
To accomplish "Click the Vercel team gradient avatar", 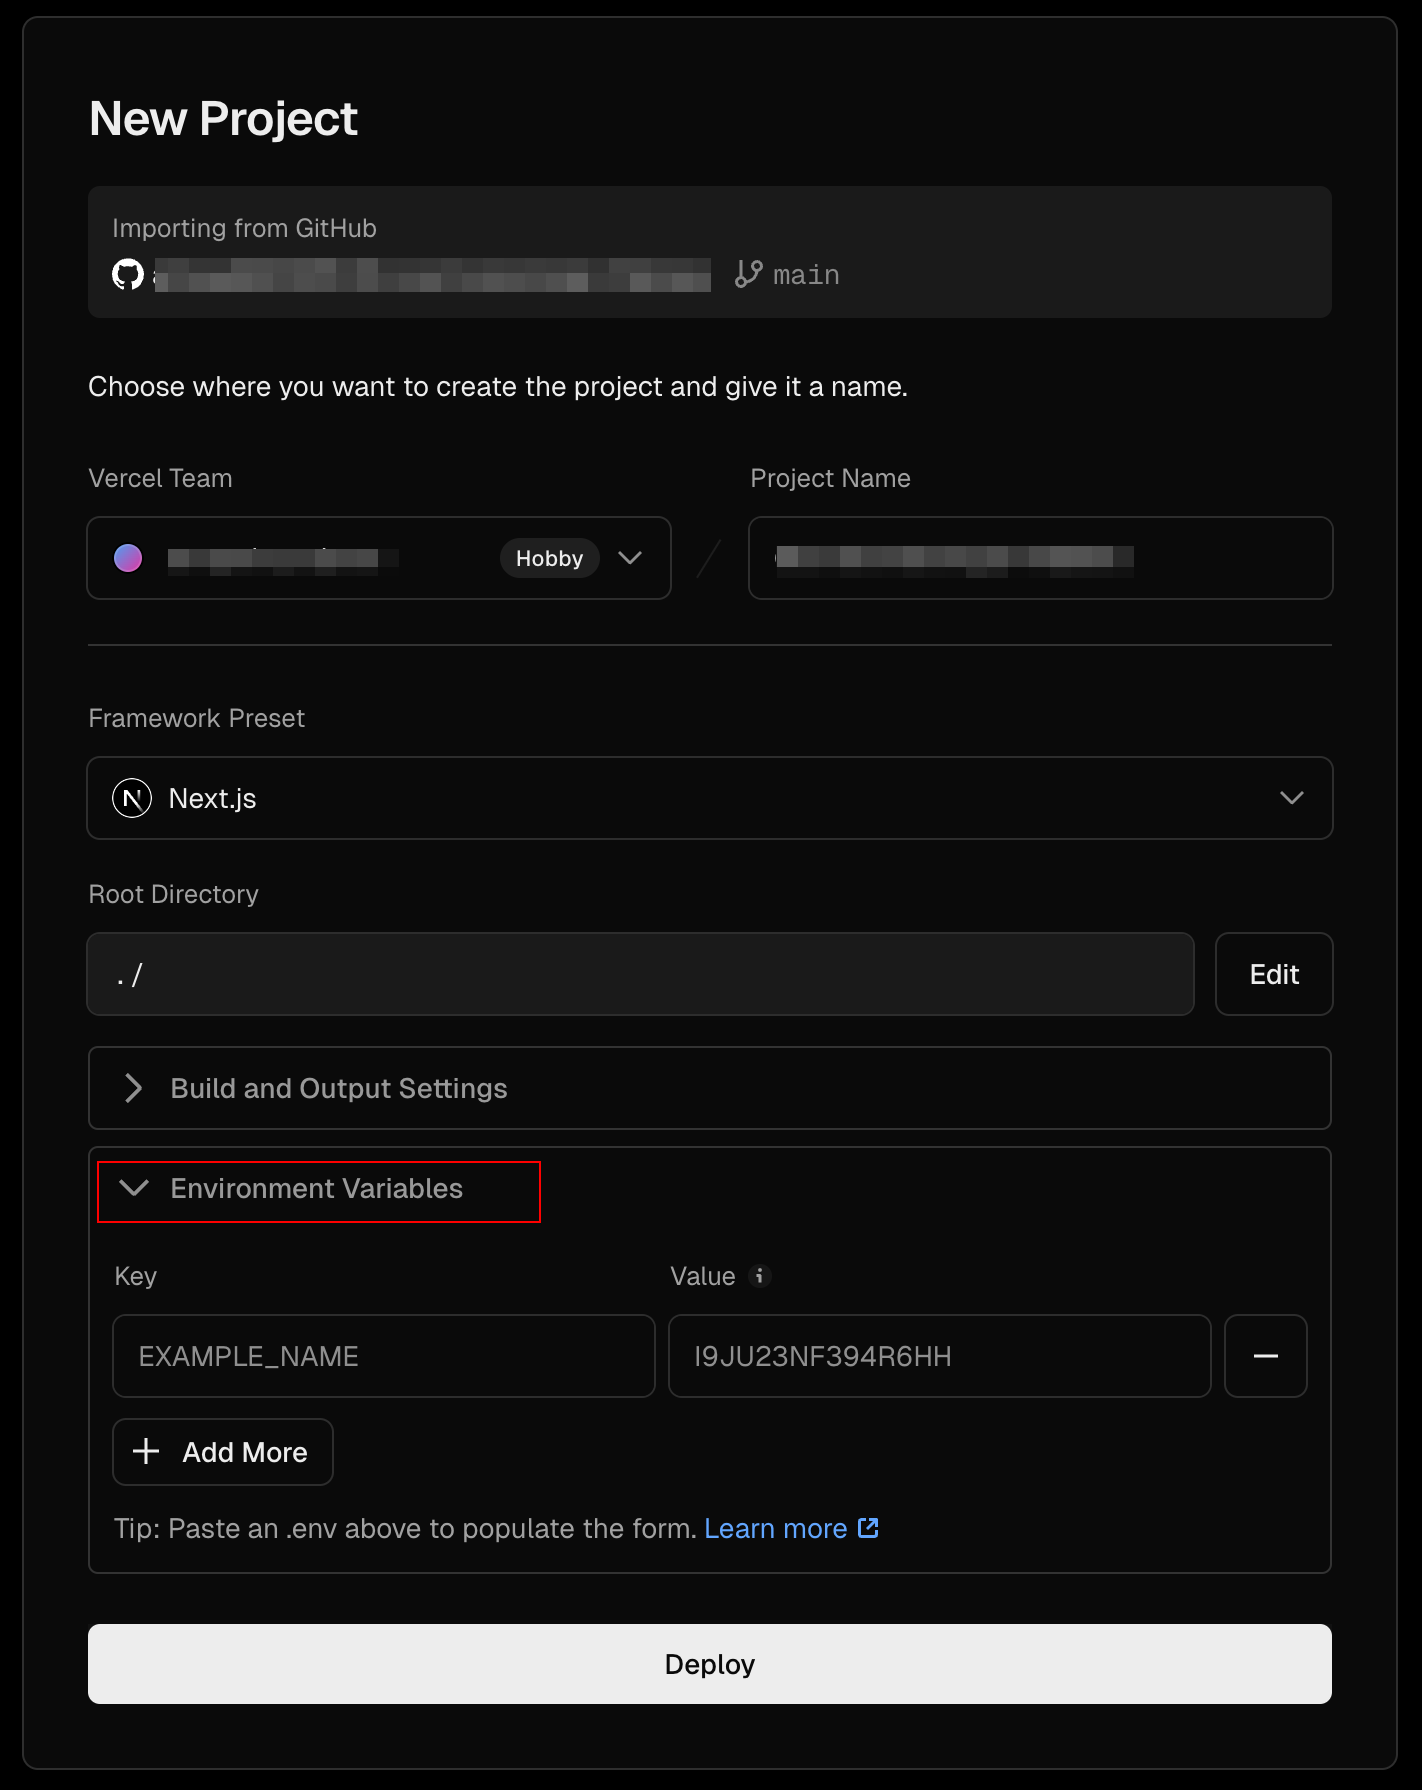I will coord(128,558).
